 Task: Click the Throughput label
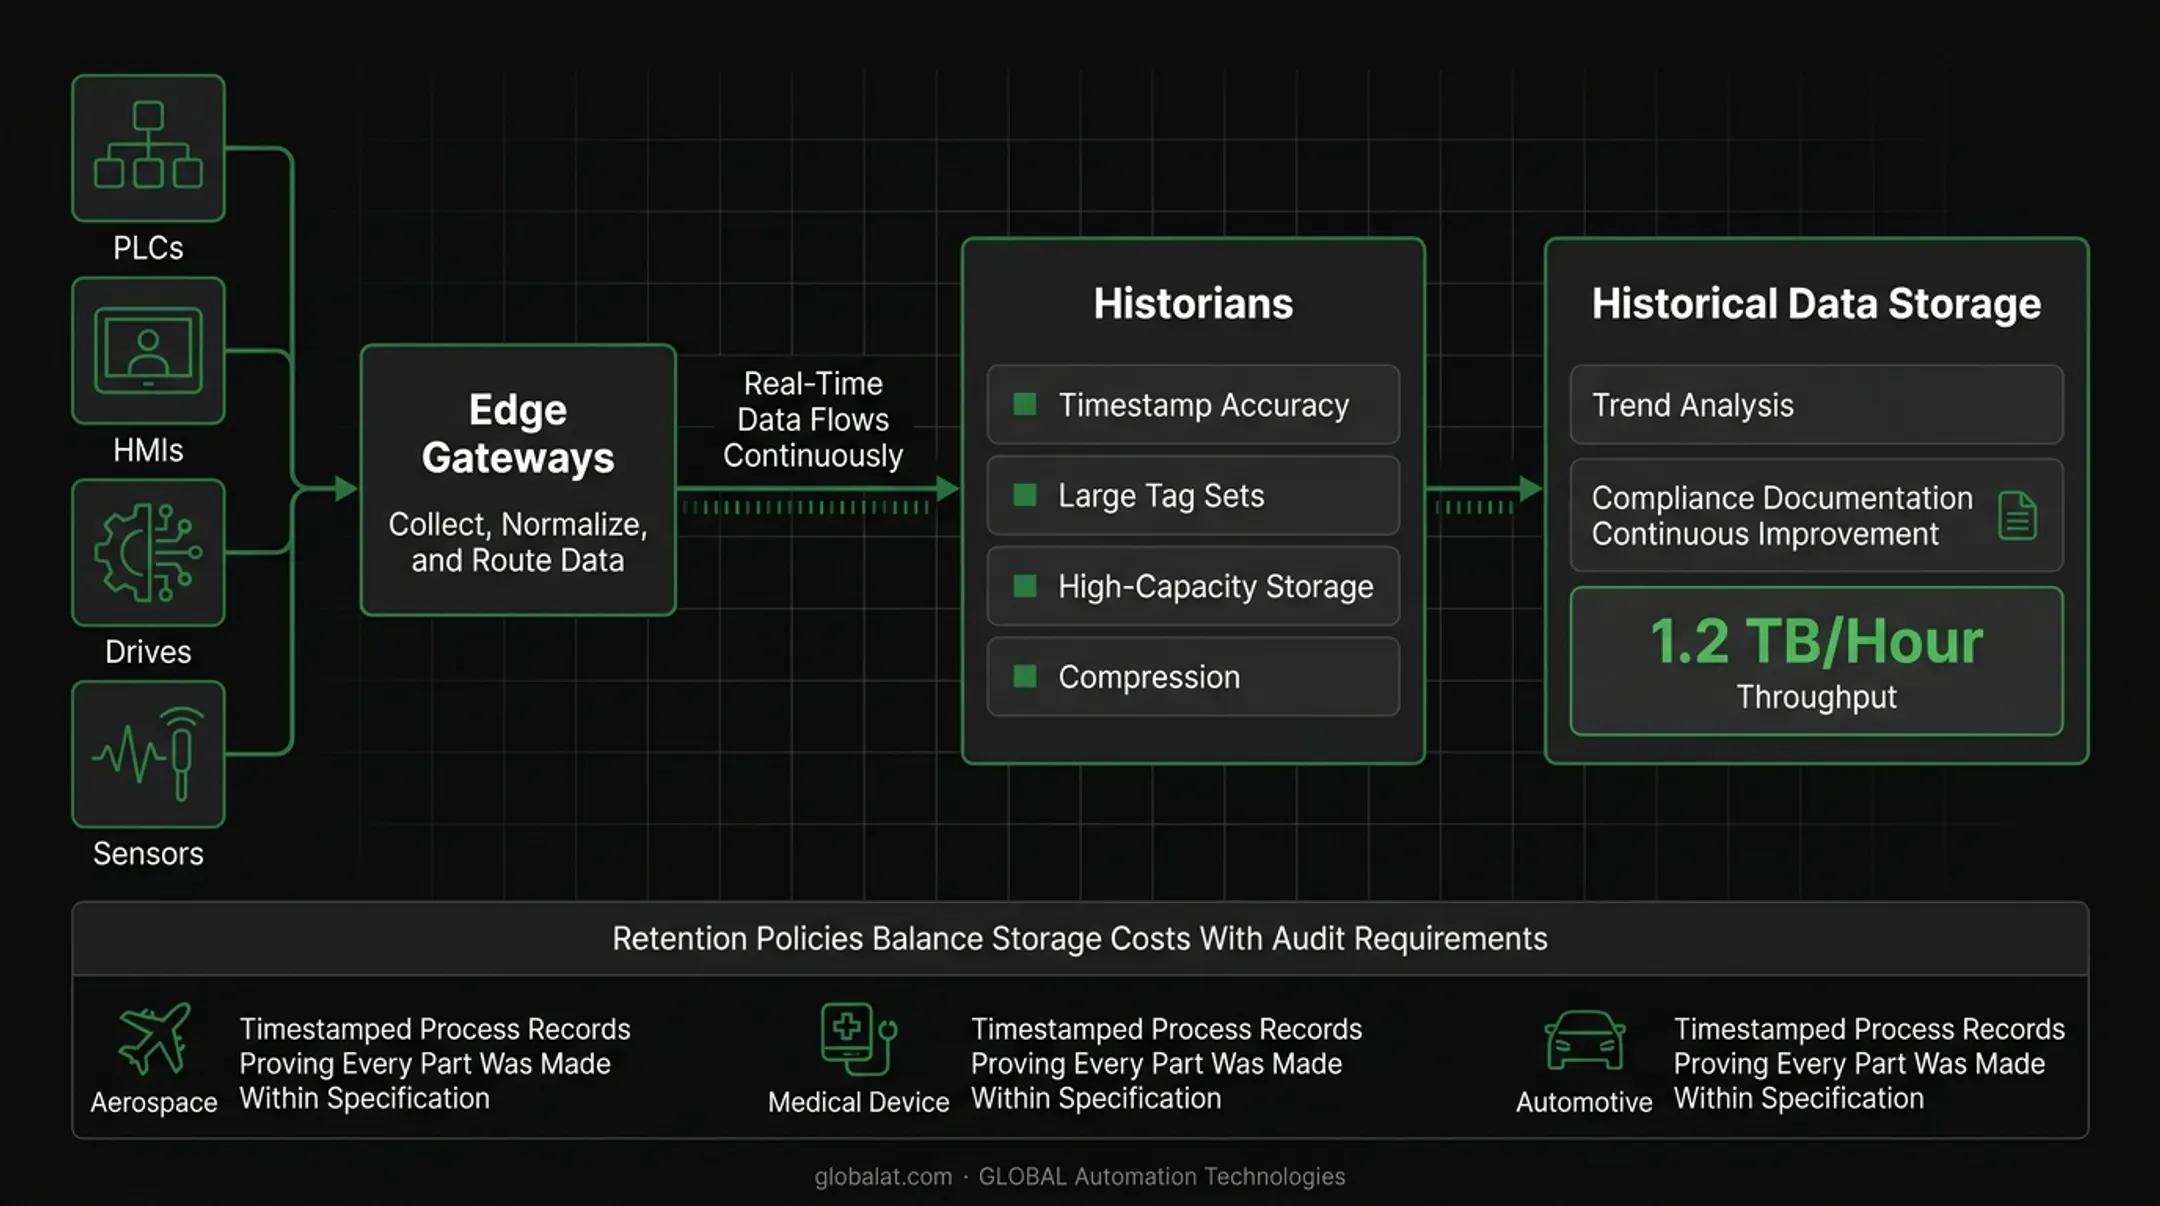1816,697
